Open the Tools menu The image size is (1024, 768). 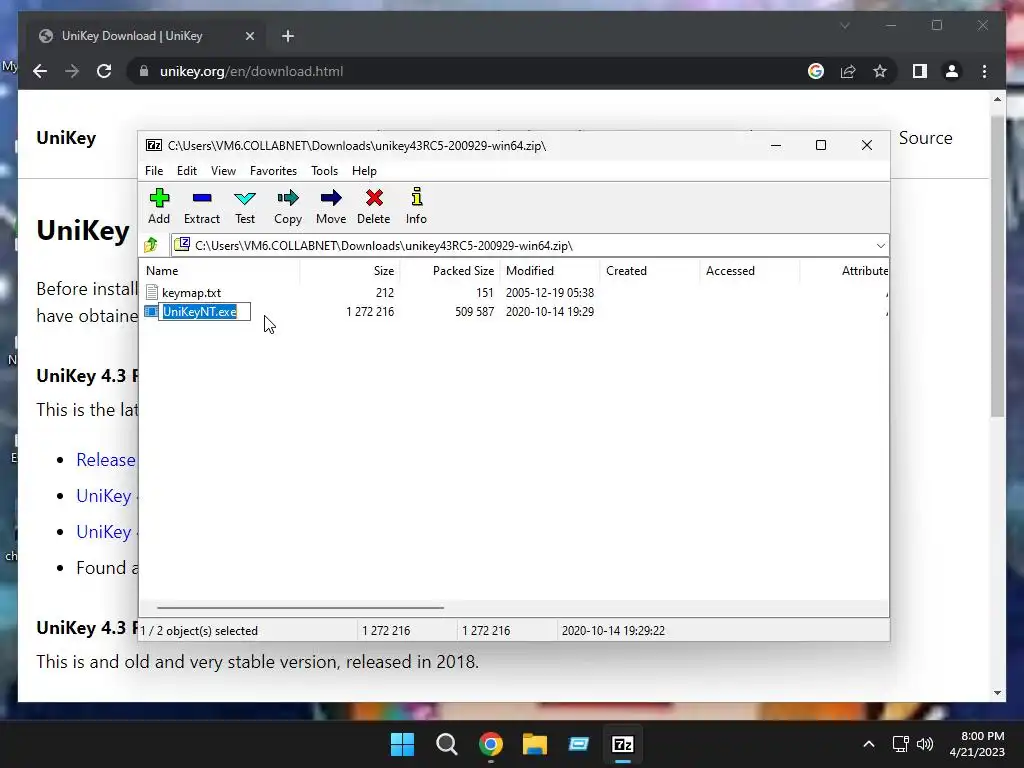click(x=325, y=170)
